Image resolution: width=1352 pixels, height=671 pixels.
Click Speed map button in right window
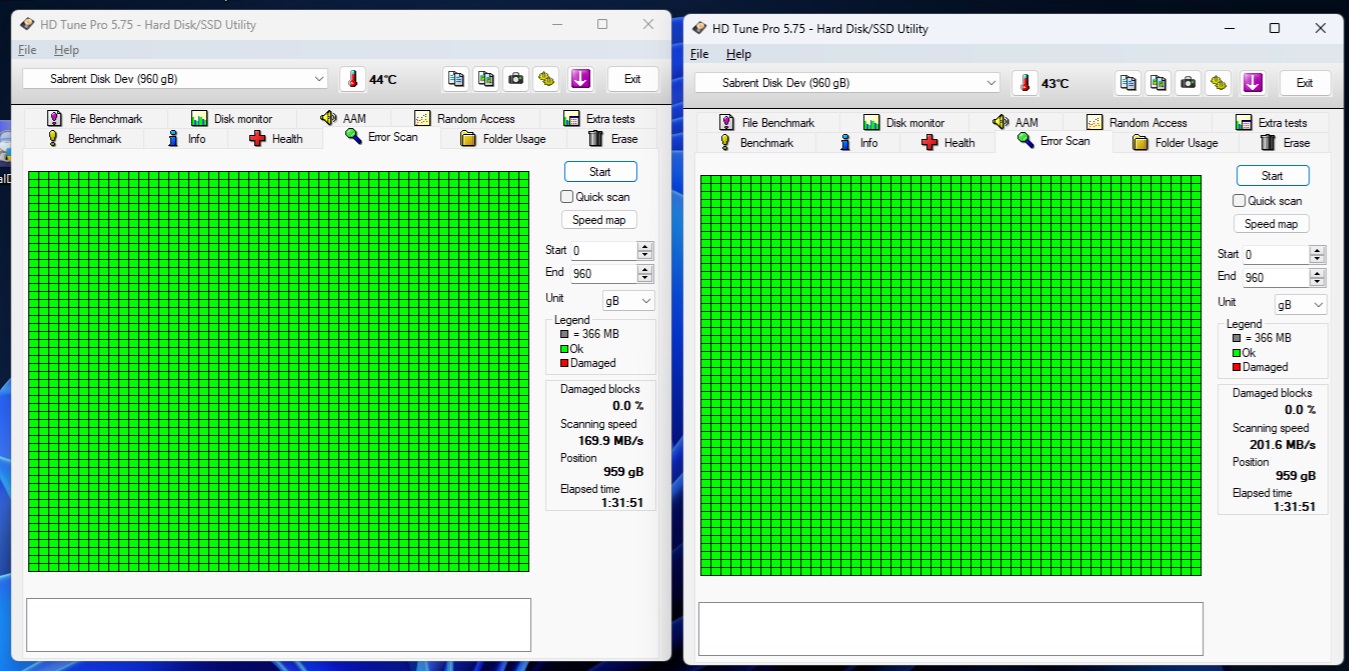click(1271, 224)
